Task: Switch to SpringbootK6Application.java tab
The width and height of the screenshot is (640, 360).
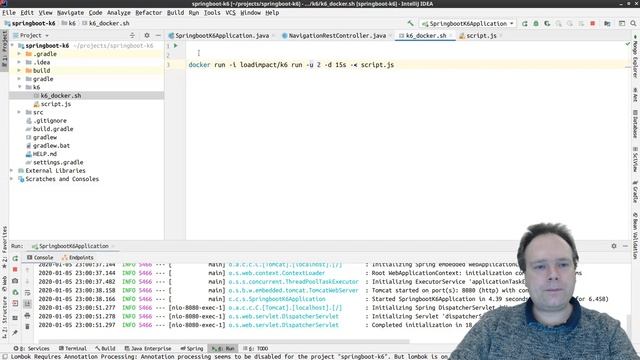Action: (222, 36)
